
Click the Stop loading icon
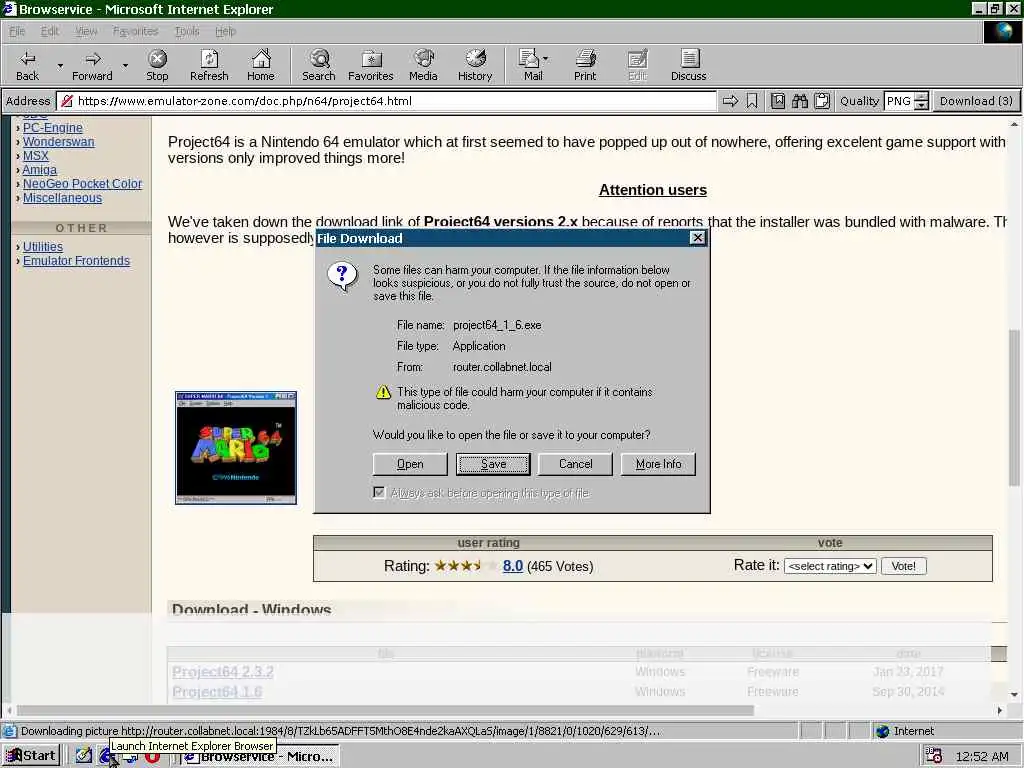157,59
